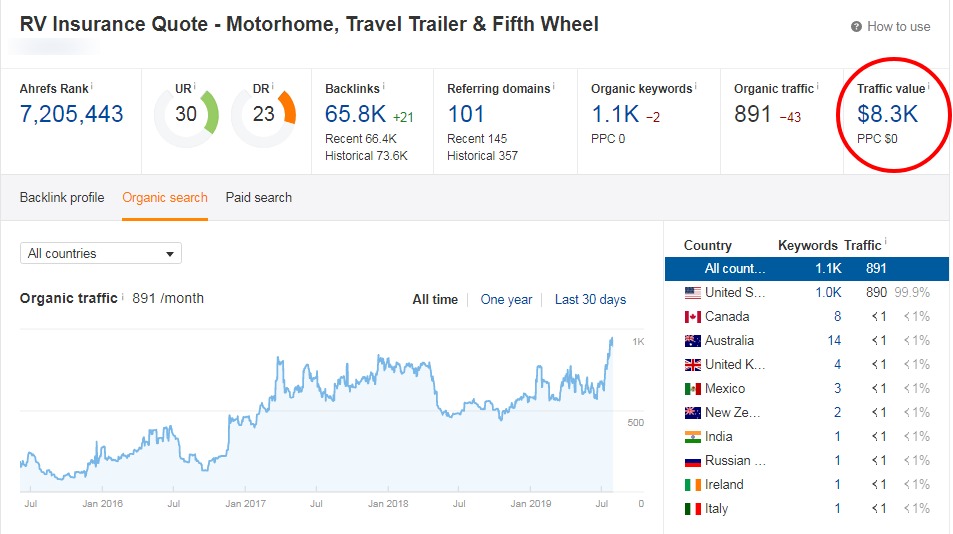Click the Traffic column info icon
Image resolution: width=953 pixels, height=534 pixels.
point(885,242)
